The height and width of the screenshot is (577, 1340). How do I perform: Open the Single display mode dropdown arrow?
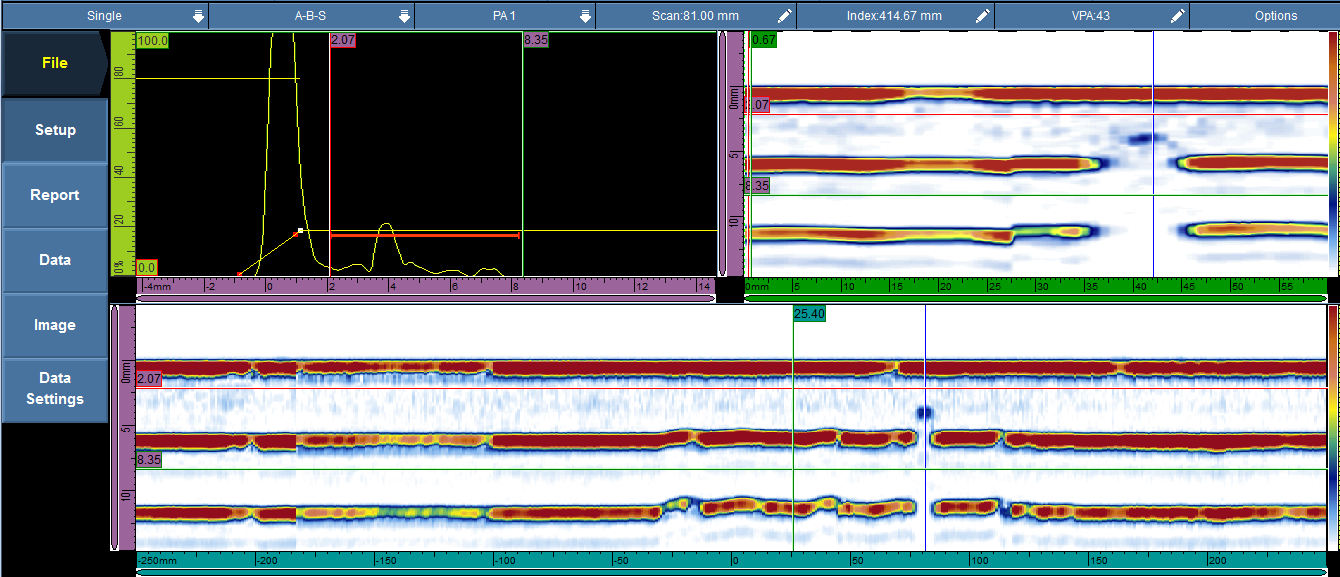(x=198, y=16)
